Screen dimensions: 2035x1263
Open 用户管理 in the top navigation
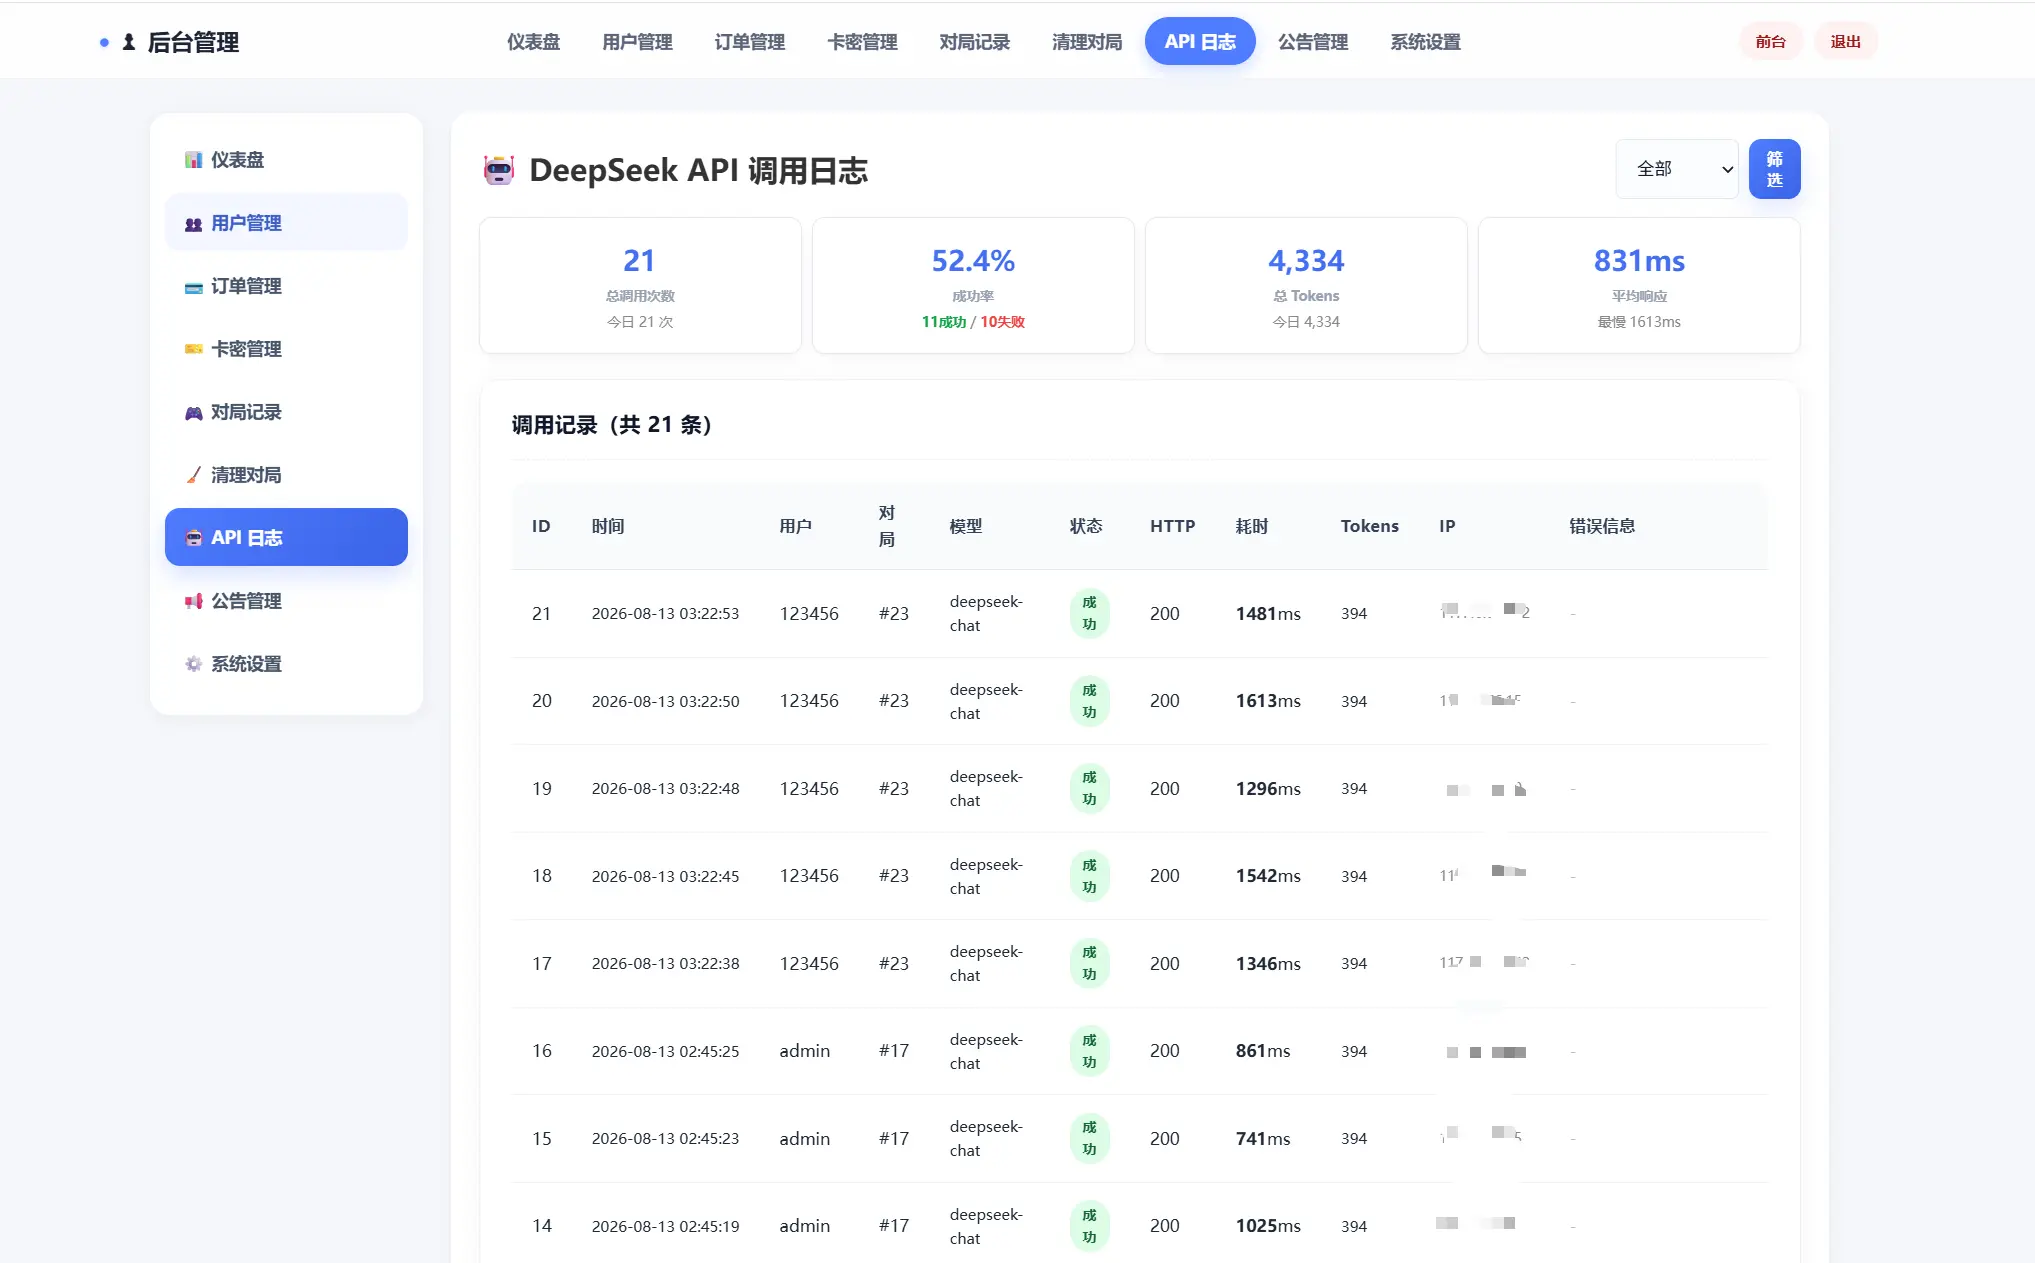point(637,42)
